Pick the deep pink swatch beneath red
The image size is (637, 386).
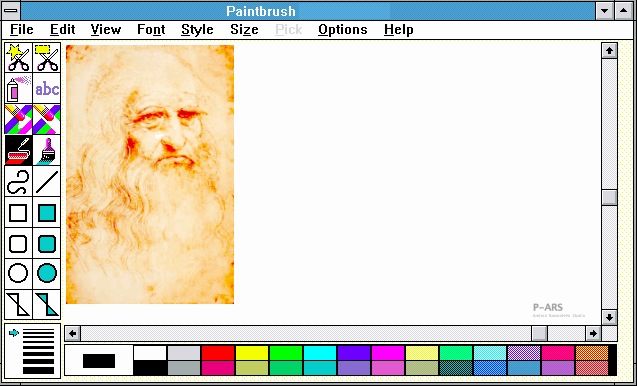[218, 368]
